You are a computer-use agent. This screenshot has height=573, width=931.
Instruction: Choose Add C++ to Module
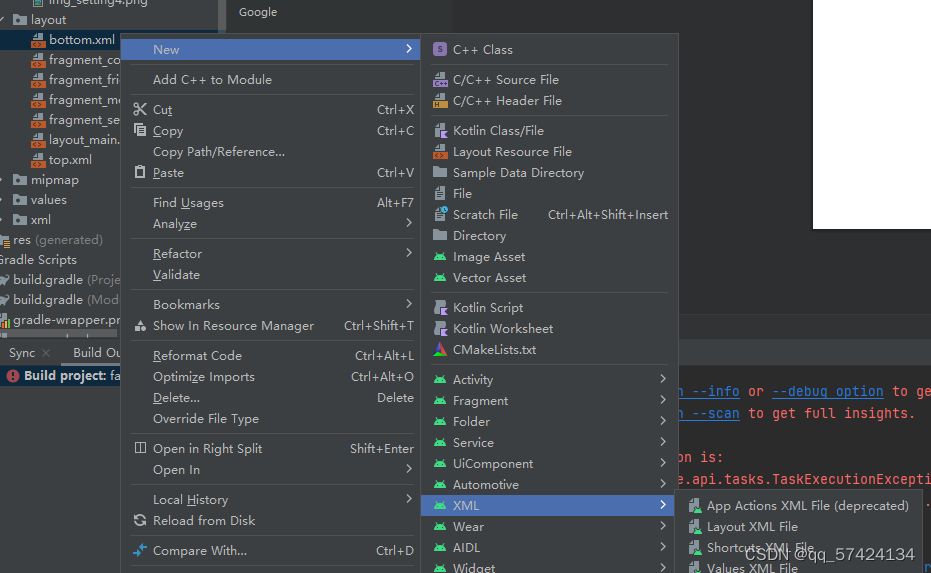point(270,80)
